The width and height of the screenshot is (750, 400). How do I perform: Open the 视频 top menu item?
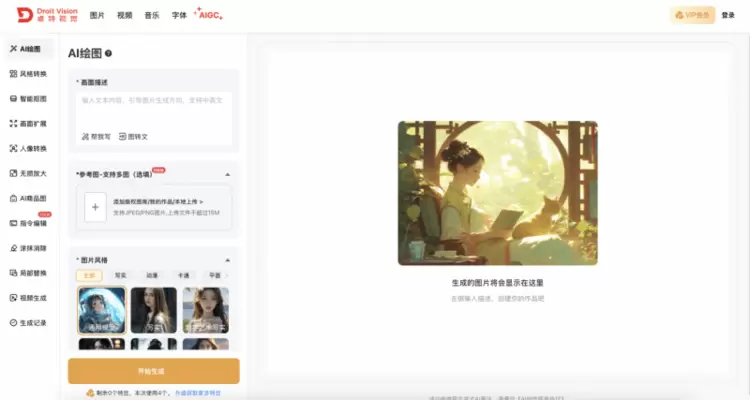tap(124, 16)
